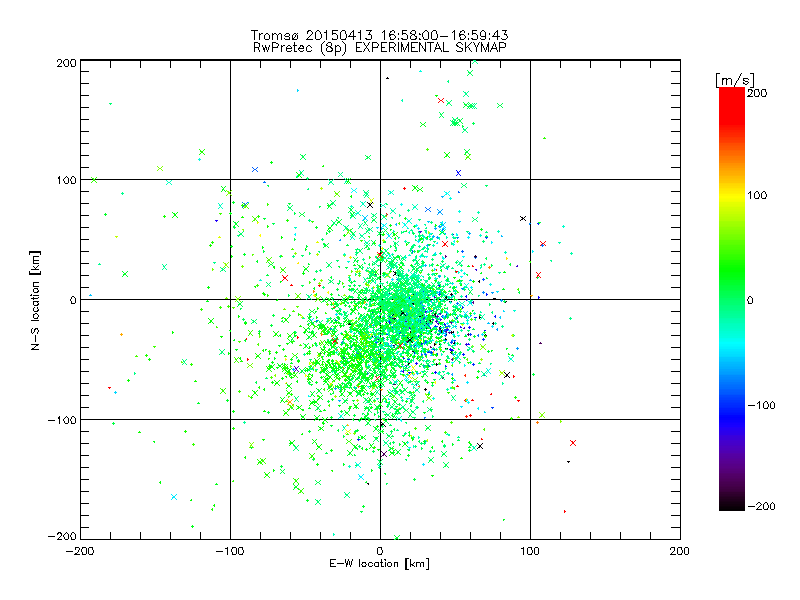Click the title line 'Tromsø 20150413 16:58:00-16:59:43'

(x=380, y=35)
